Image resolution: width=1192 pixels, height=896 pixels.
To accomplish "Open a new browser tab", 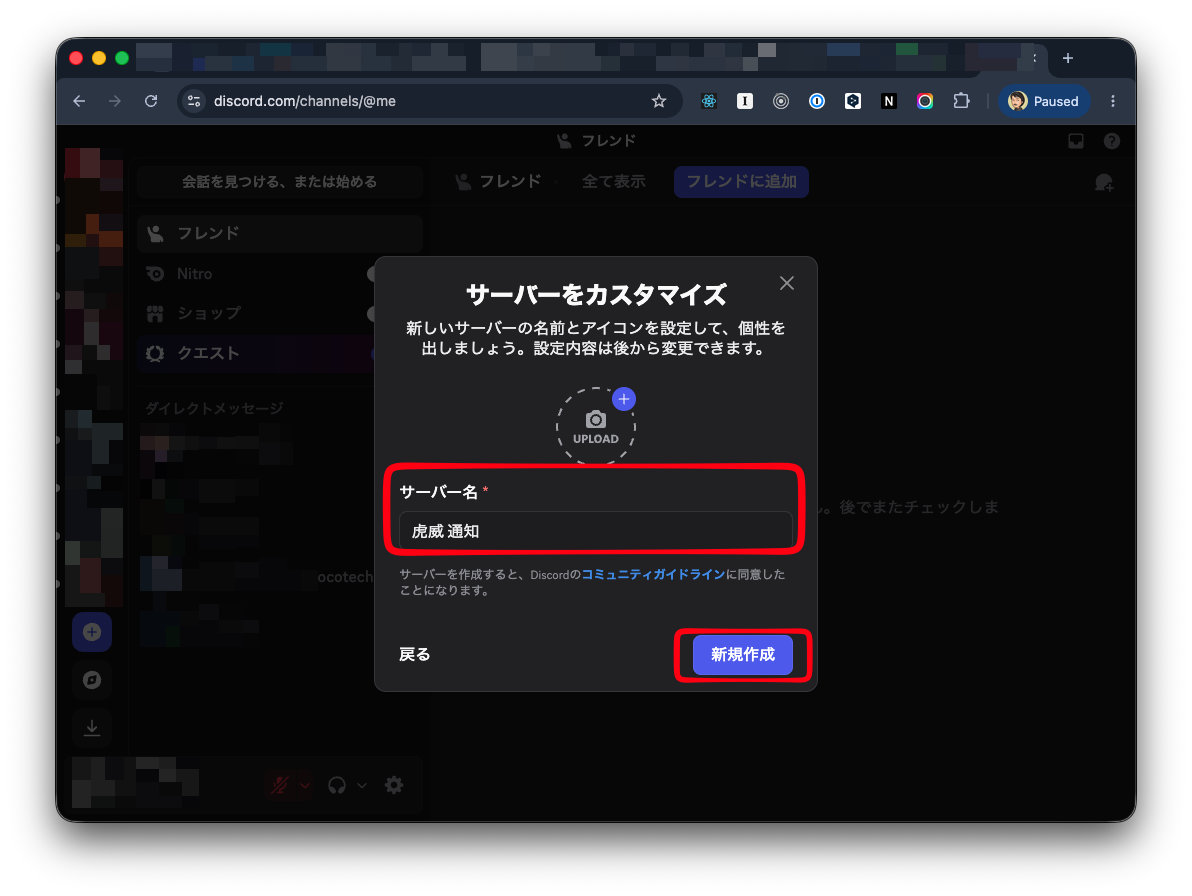I will 1067,59.
